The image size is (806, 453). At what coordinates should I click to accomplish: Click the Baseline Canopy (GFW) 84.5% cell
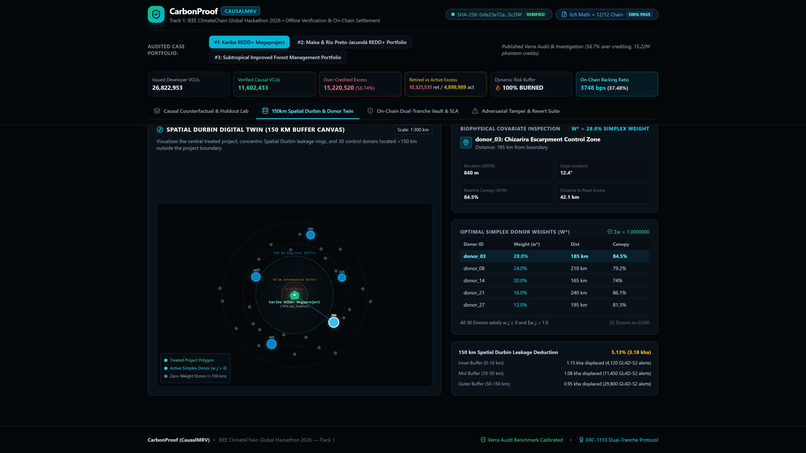[506, 193]
